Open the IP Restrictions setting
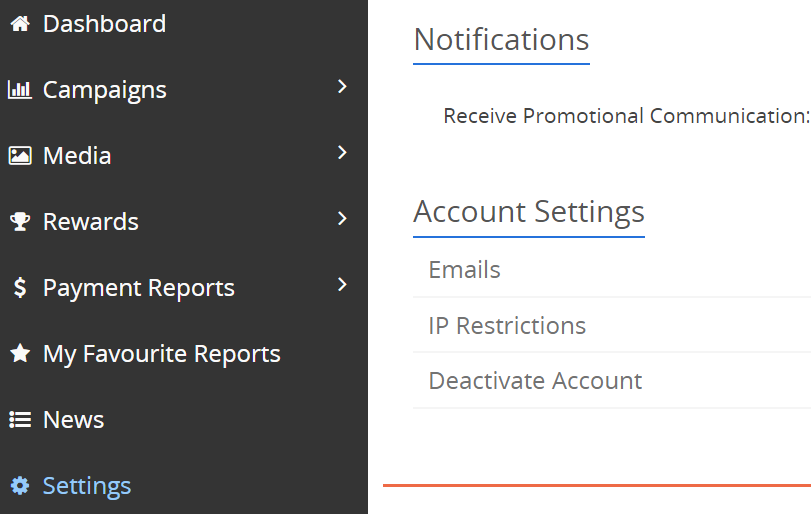811x514 pixels. coord(507,326)
